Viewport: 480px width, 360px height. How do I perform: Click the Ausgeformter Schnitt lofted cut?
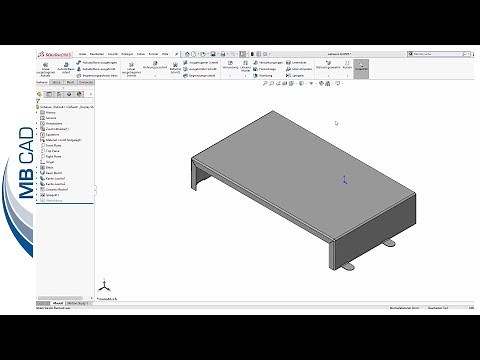pos(200,69)
